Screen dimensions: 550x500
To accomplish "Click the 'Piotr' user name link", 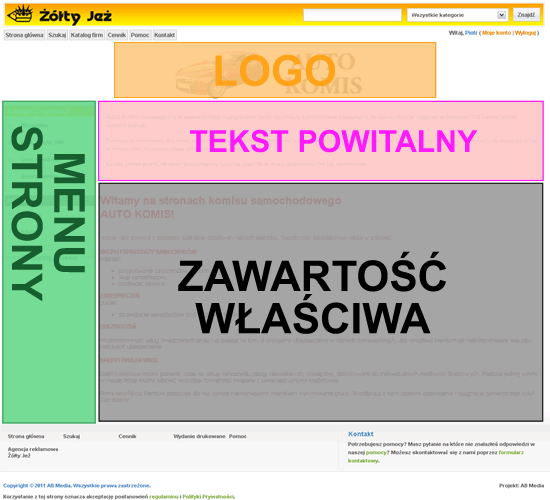I will coord(471,33).
